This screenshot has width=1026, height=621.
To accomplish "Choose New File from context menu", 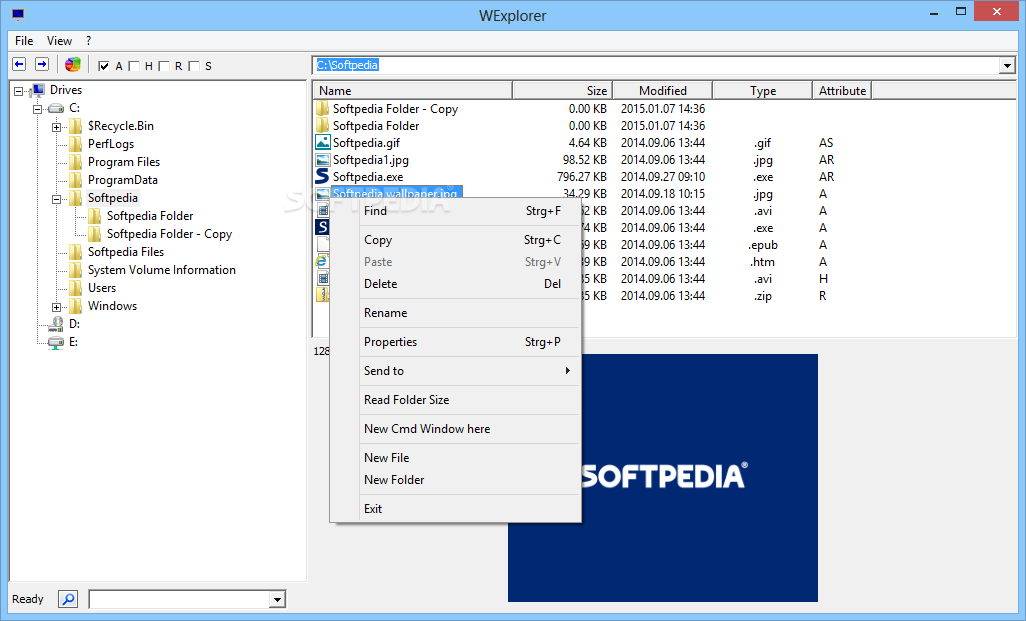I will 470,457.
